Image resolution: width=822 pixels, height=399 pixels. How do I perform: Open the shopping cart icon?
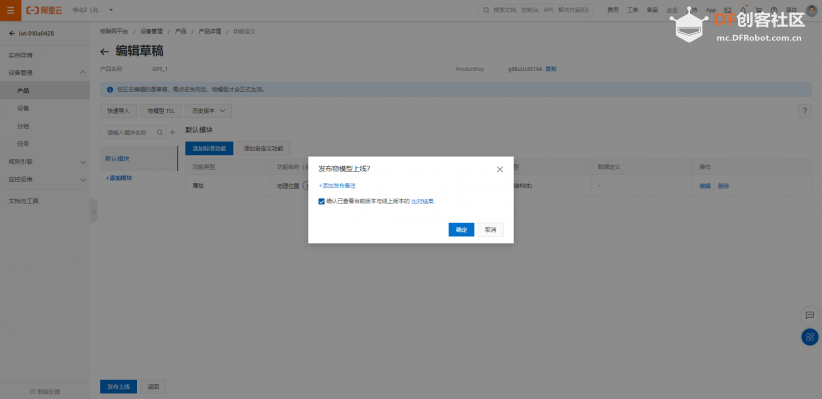(x=759, y=10)
